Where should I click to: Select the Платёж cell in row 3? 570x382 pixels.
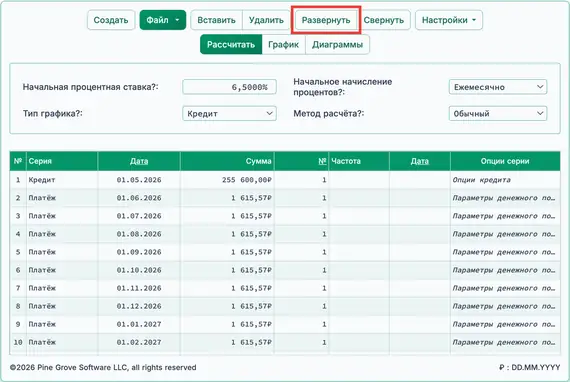pyautogui.click(x=62, y=216)
